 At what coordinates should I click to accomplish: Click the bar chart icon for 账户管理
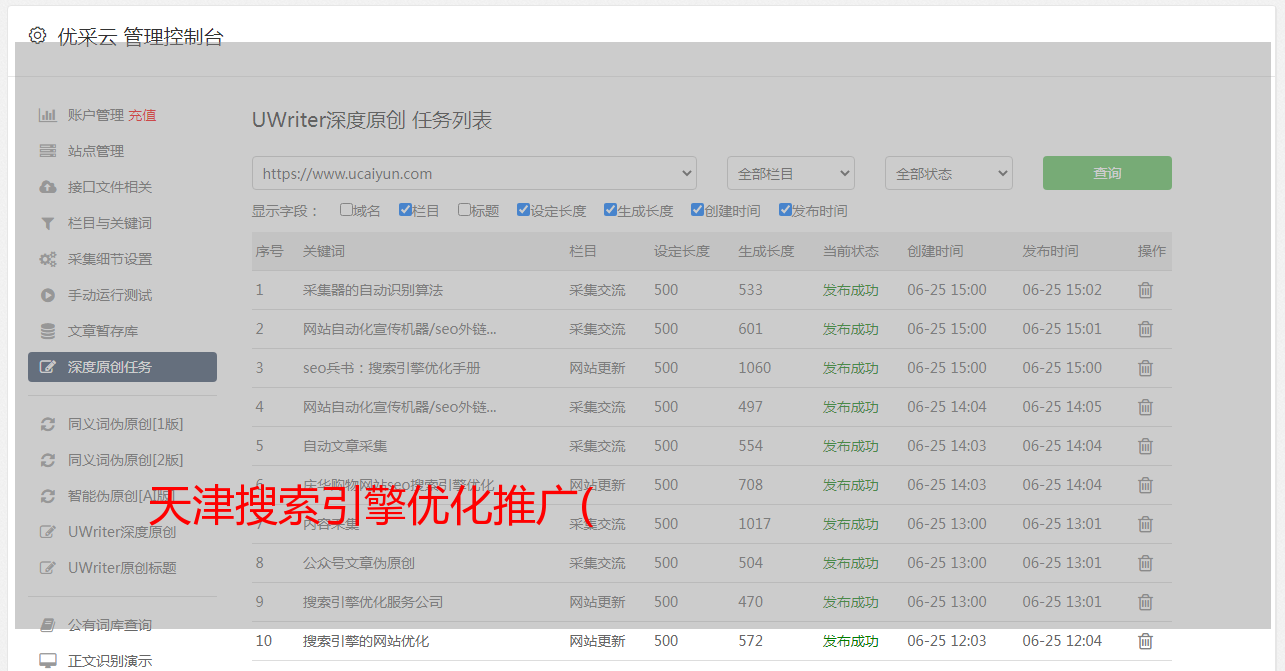pyautogui.click(x=47, y=115)
